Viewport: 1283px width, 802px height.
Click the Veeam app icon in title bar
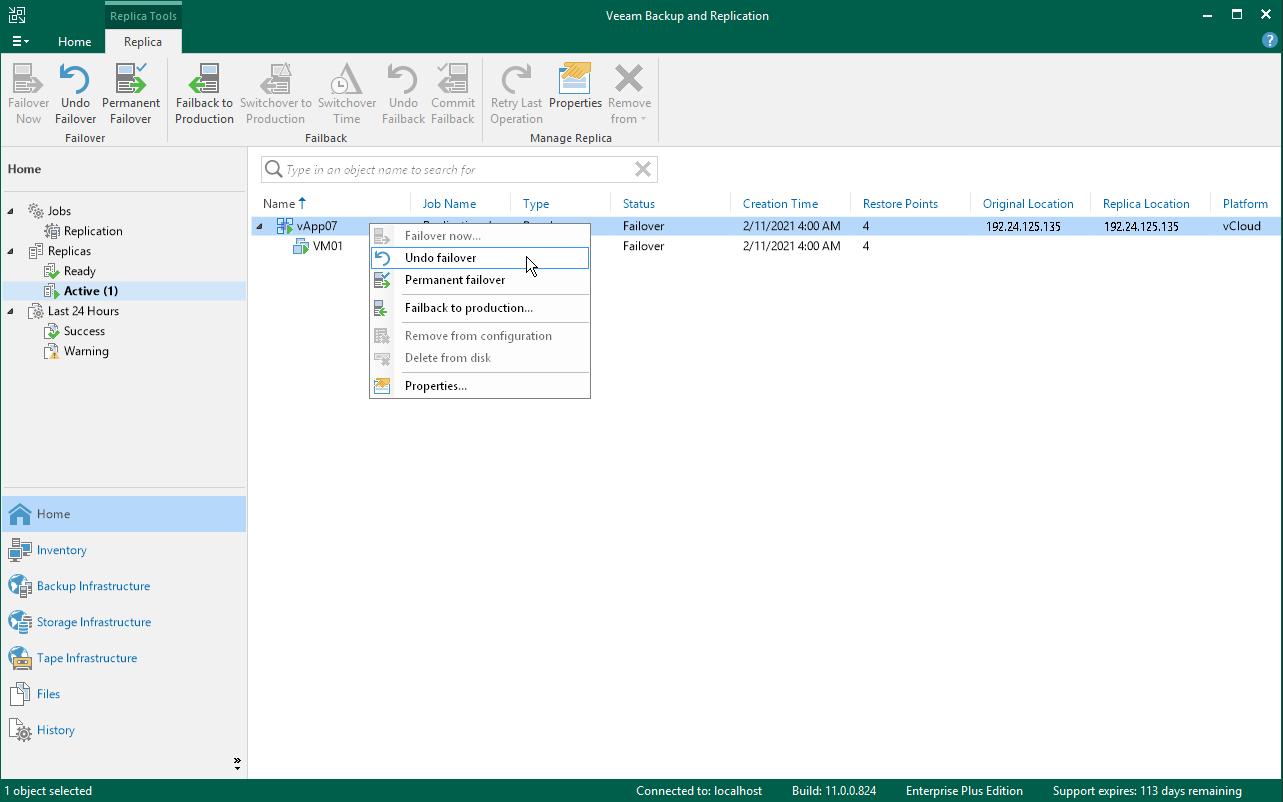click(17, 15)
